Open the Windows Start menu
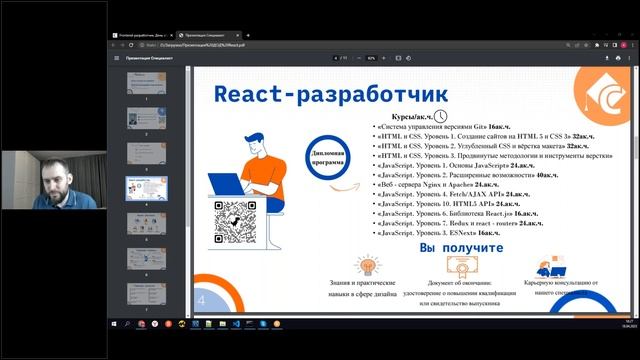 coord(114,324)
